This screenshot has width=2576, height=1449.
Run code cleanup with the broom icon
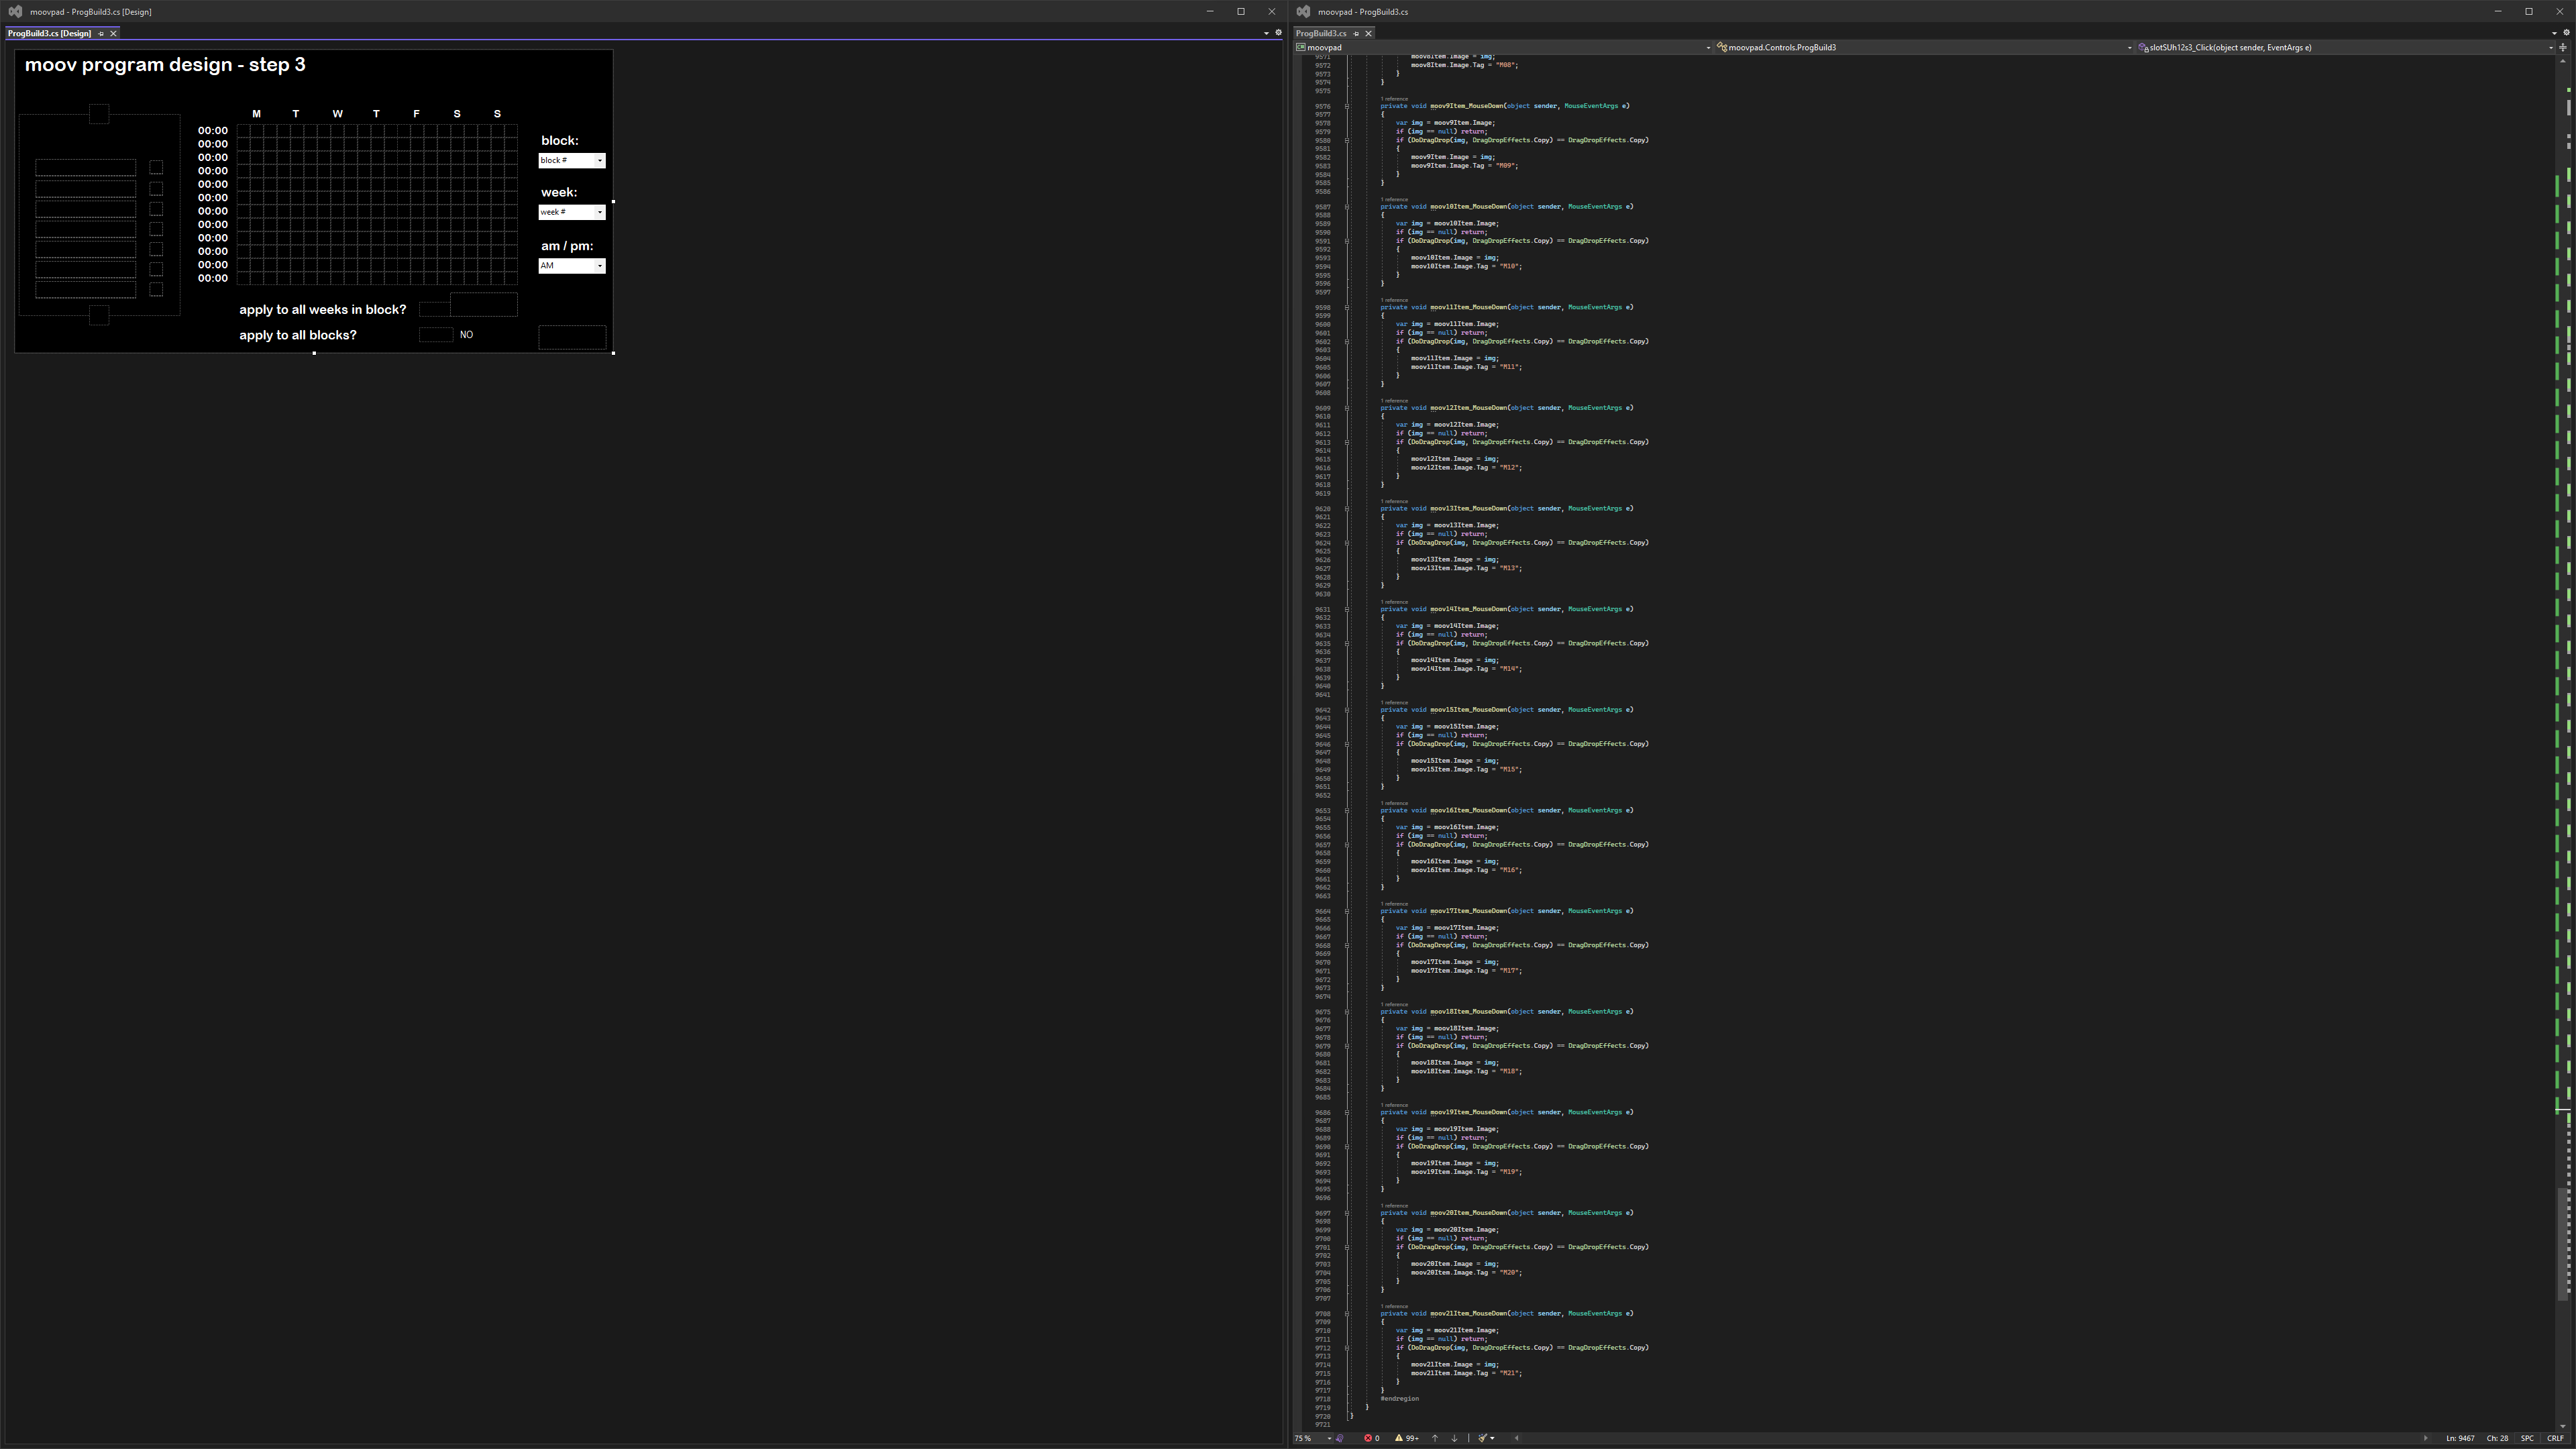pyautogui.click(x=1483, y=1438)
